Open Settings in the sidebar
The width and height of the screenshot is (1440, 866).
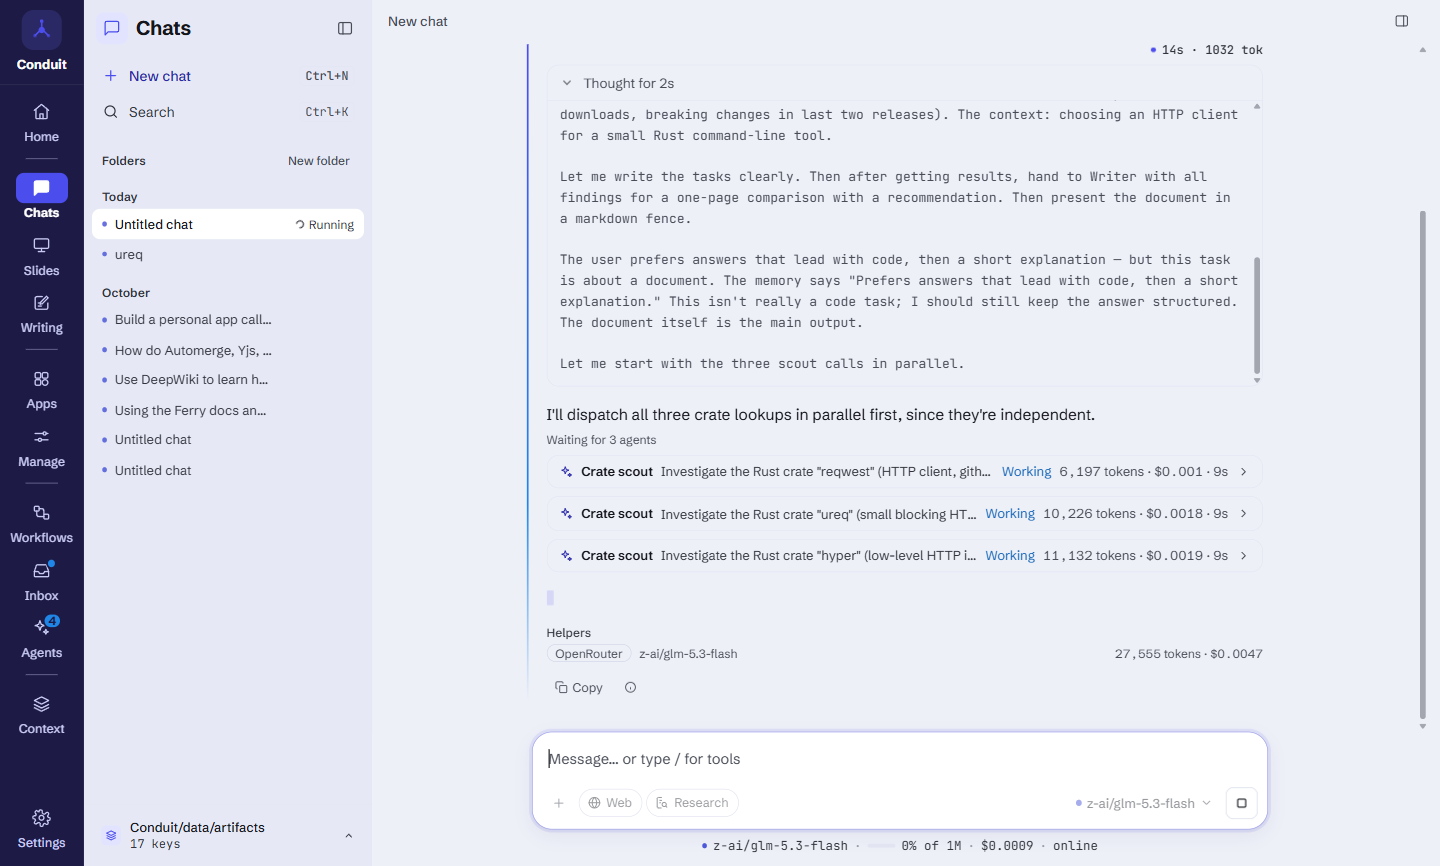point(41,829)
